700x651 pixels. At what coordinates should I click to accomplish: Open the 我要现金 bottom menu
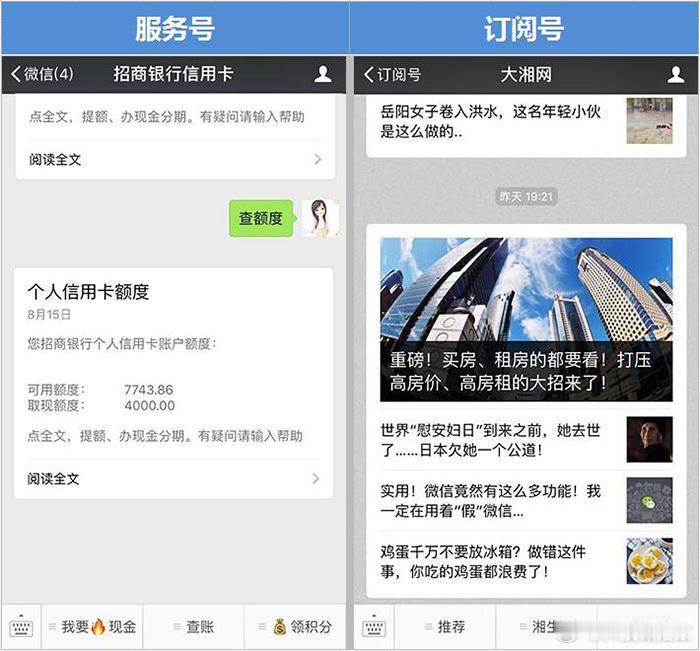pos(92,626)
